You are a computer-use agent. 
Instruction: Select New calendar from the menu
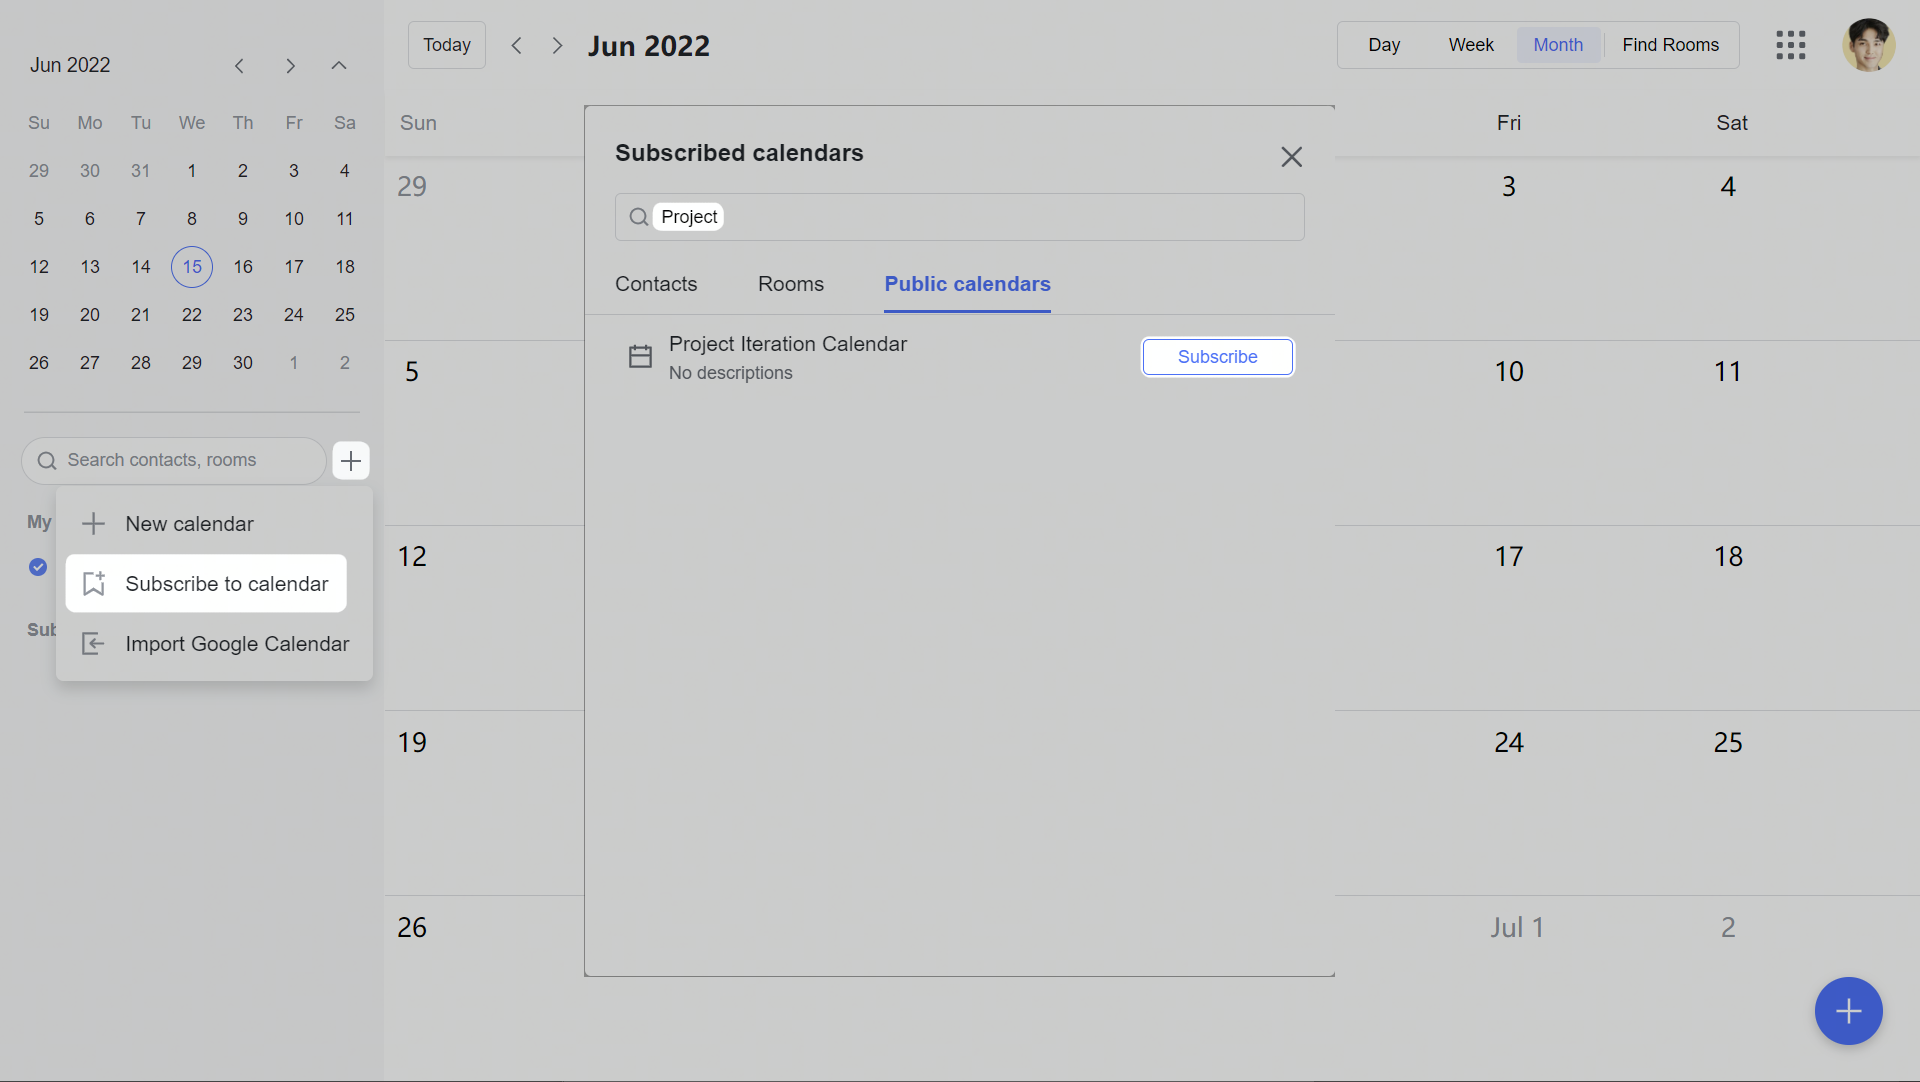[x=189, y=524]
